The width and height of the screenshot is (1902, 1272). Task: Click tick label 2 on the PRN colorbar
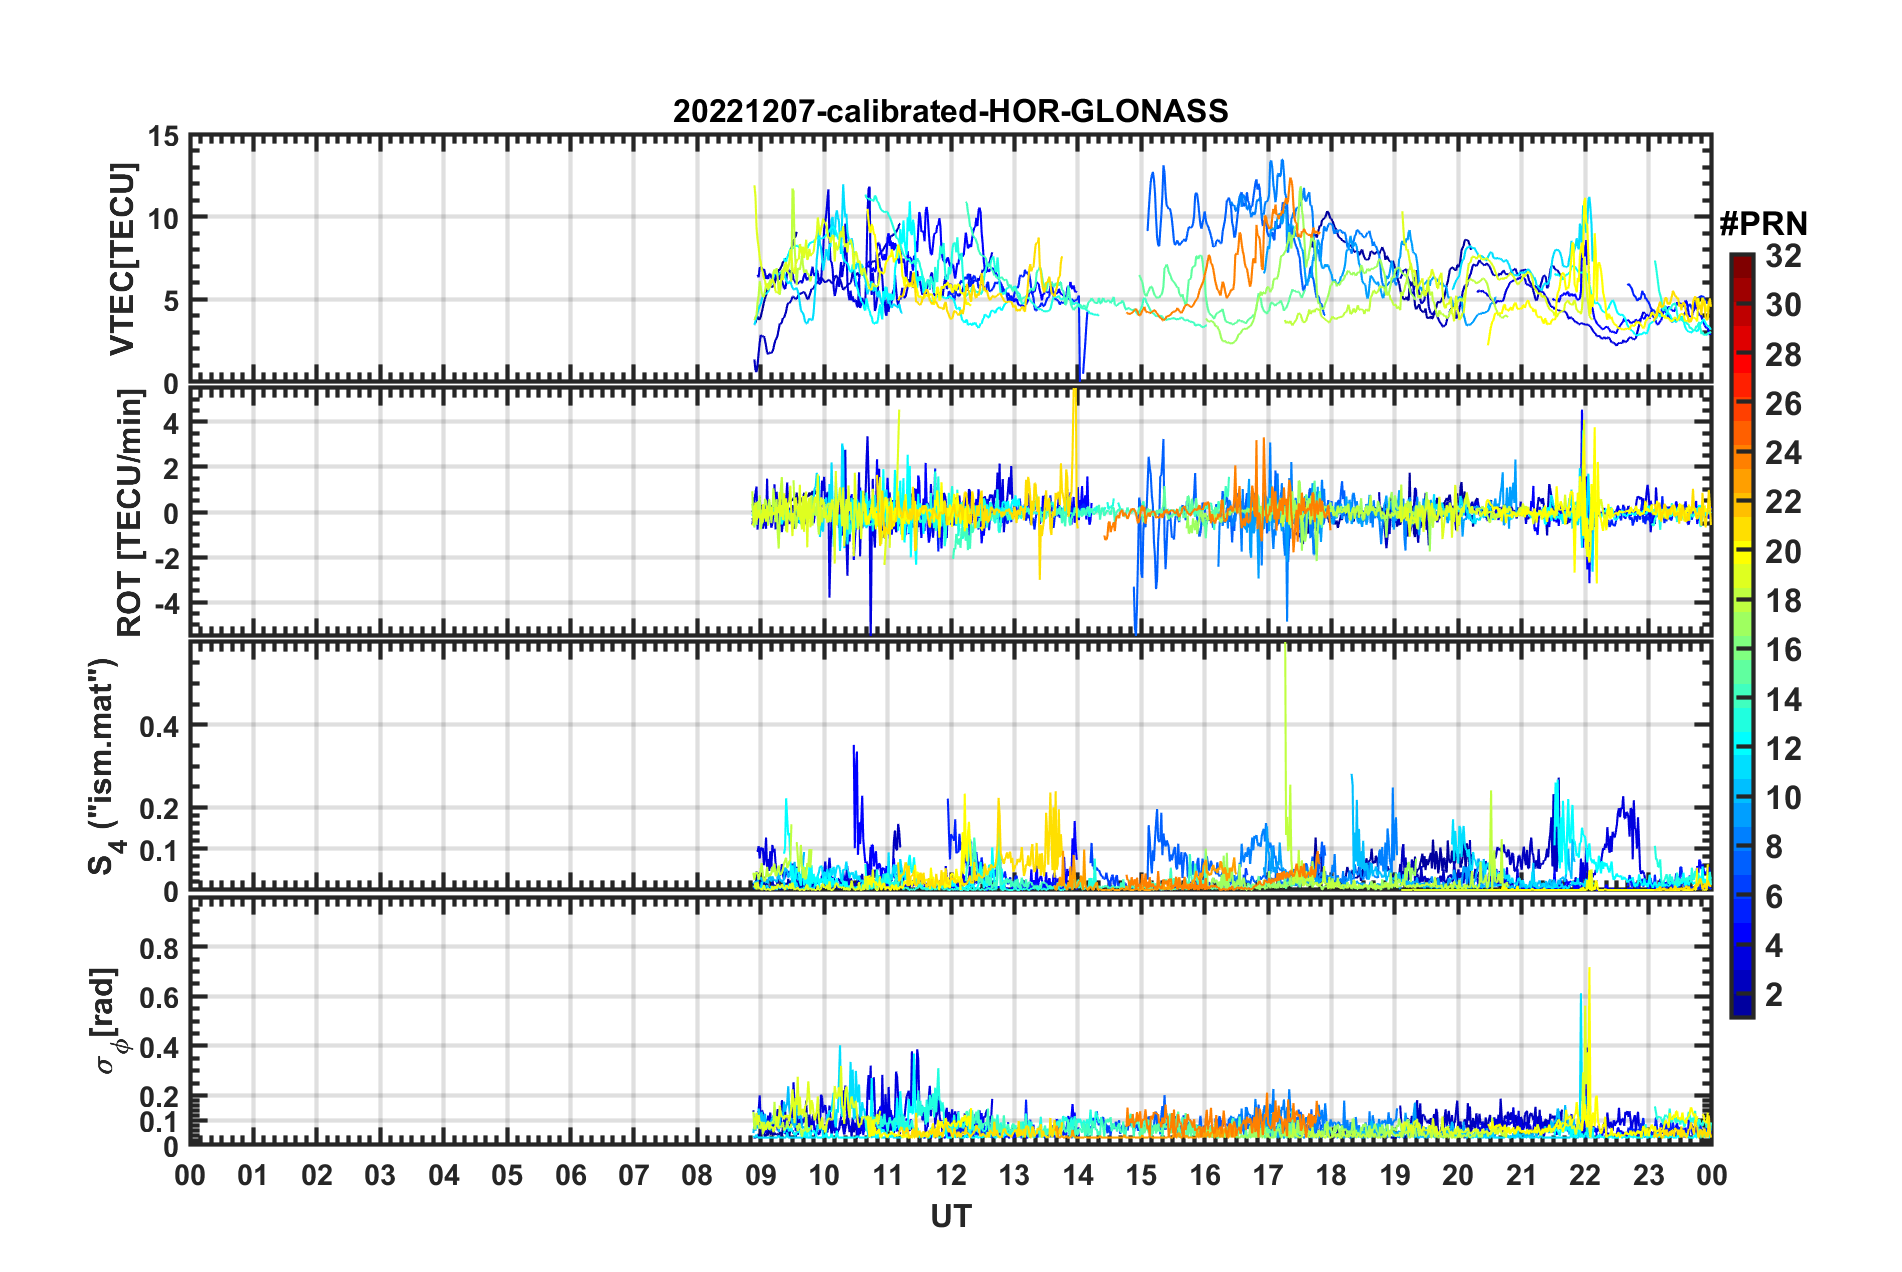pos(1774,995)
